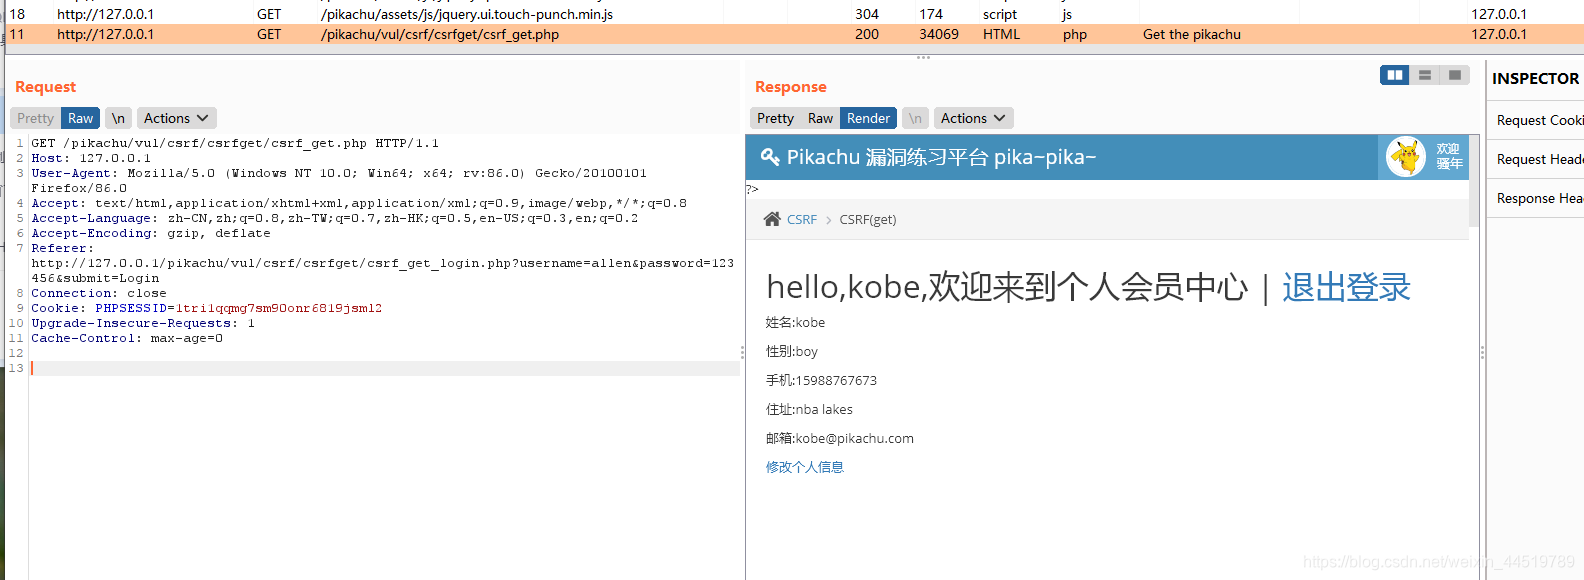The width and height of the screenshot is (1584, 580).
Task: Click the 'Get the pikachu' title cell
Action: tap(1192, 34)
